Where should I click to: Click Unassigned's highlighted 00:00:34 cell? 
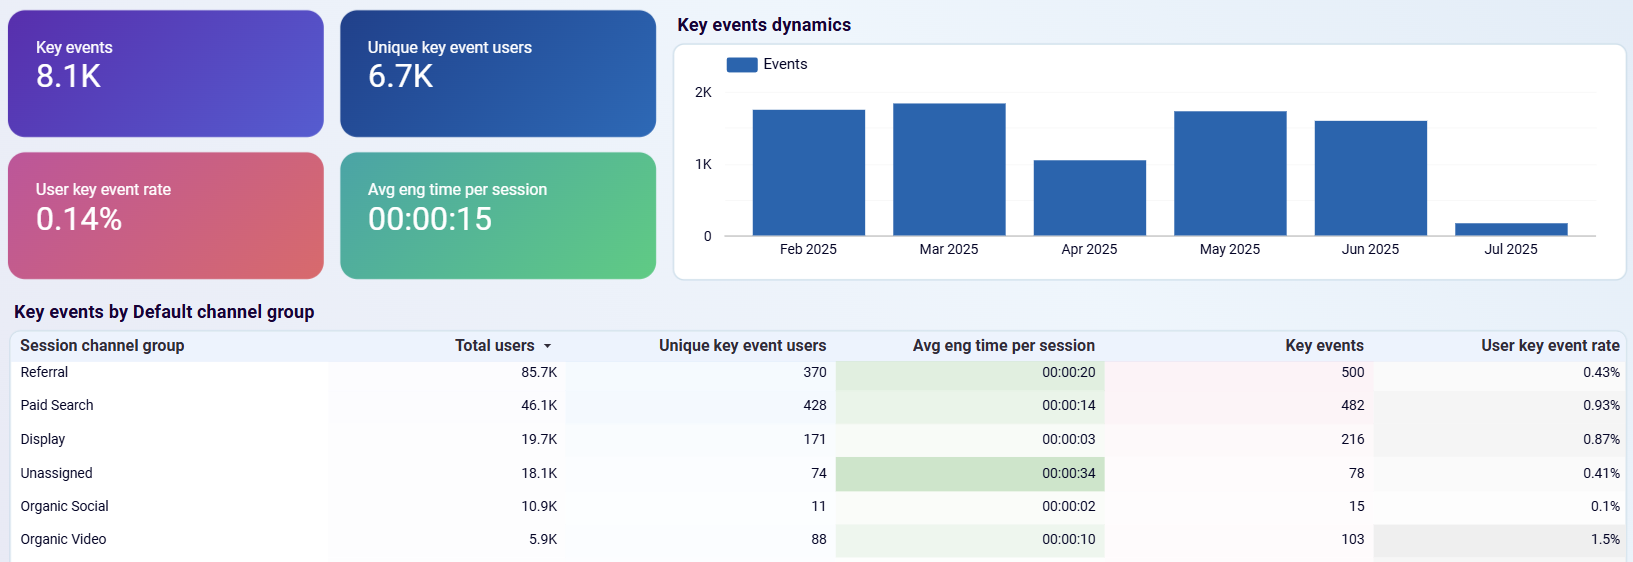[x=1068, y=473]
